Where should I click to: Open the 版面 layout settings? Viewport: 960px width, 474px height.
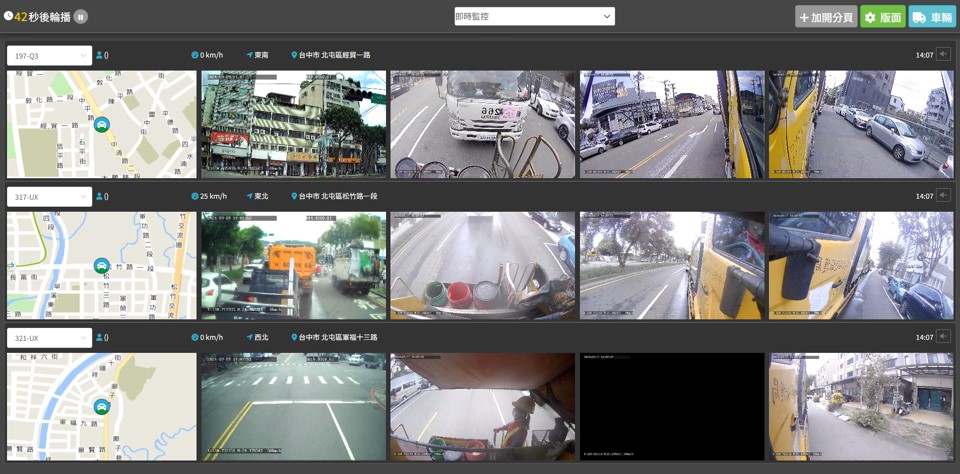(882, 17)
